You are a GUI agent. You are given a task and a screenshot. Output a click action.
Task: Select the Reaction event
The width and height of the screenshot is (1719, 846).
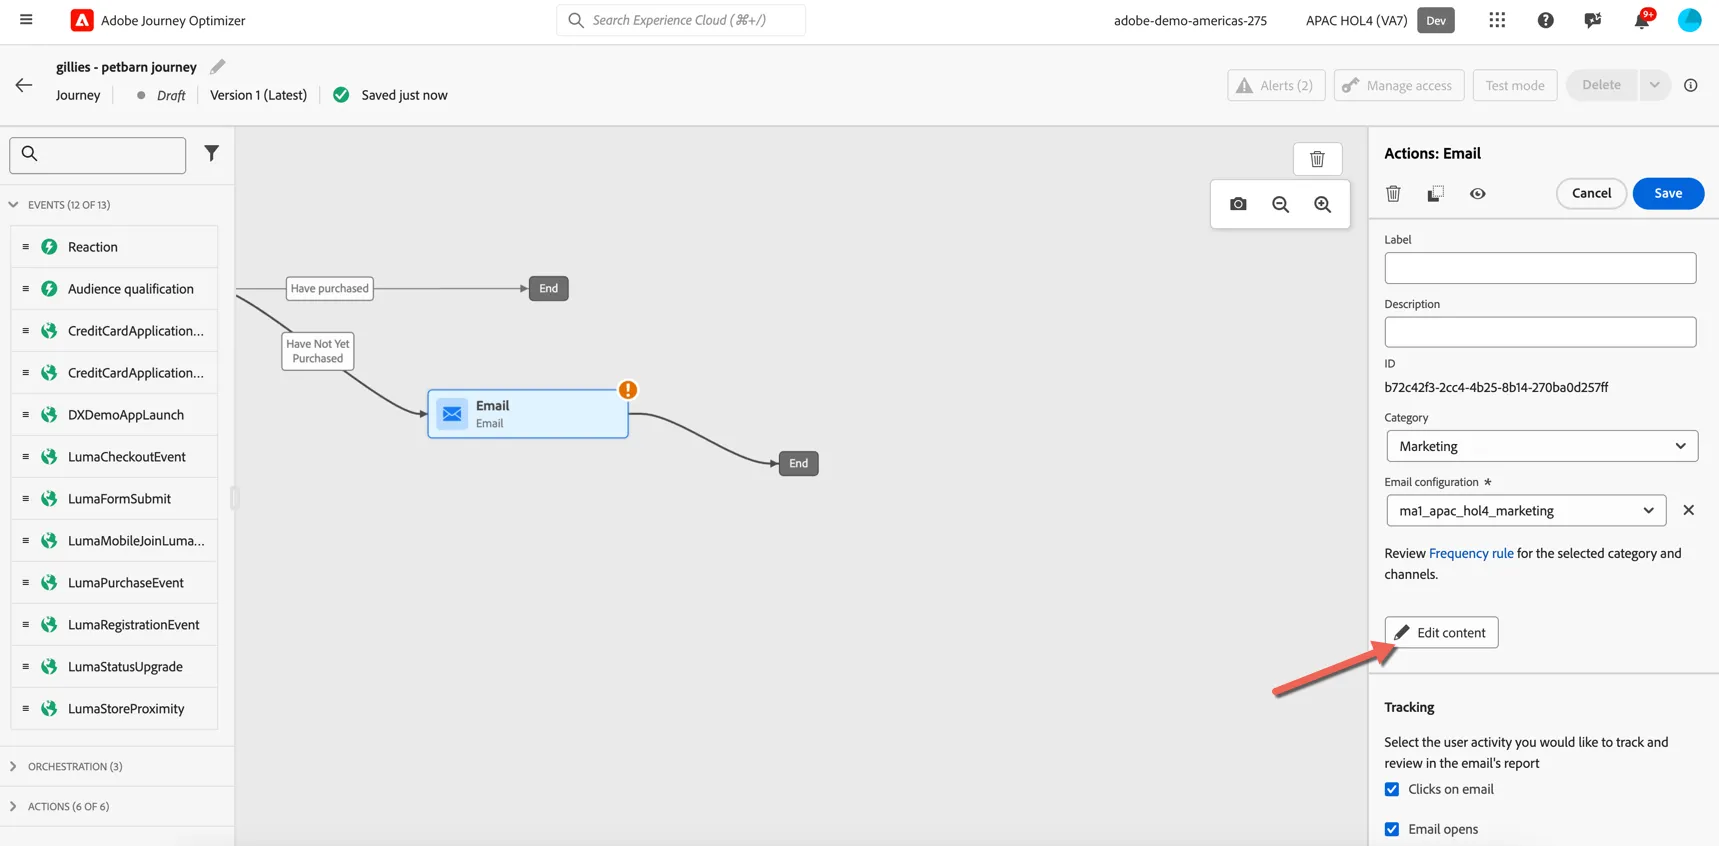point(114,247)
